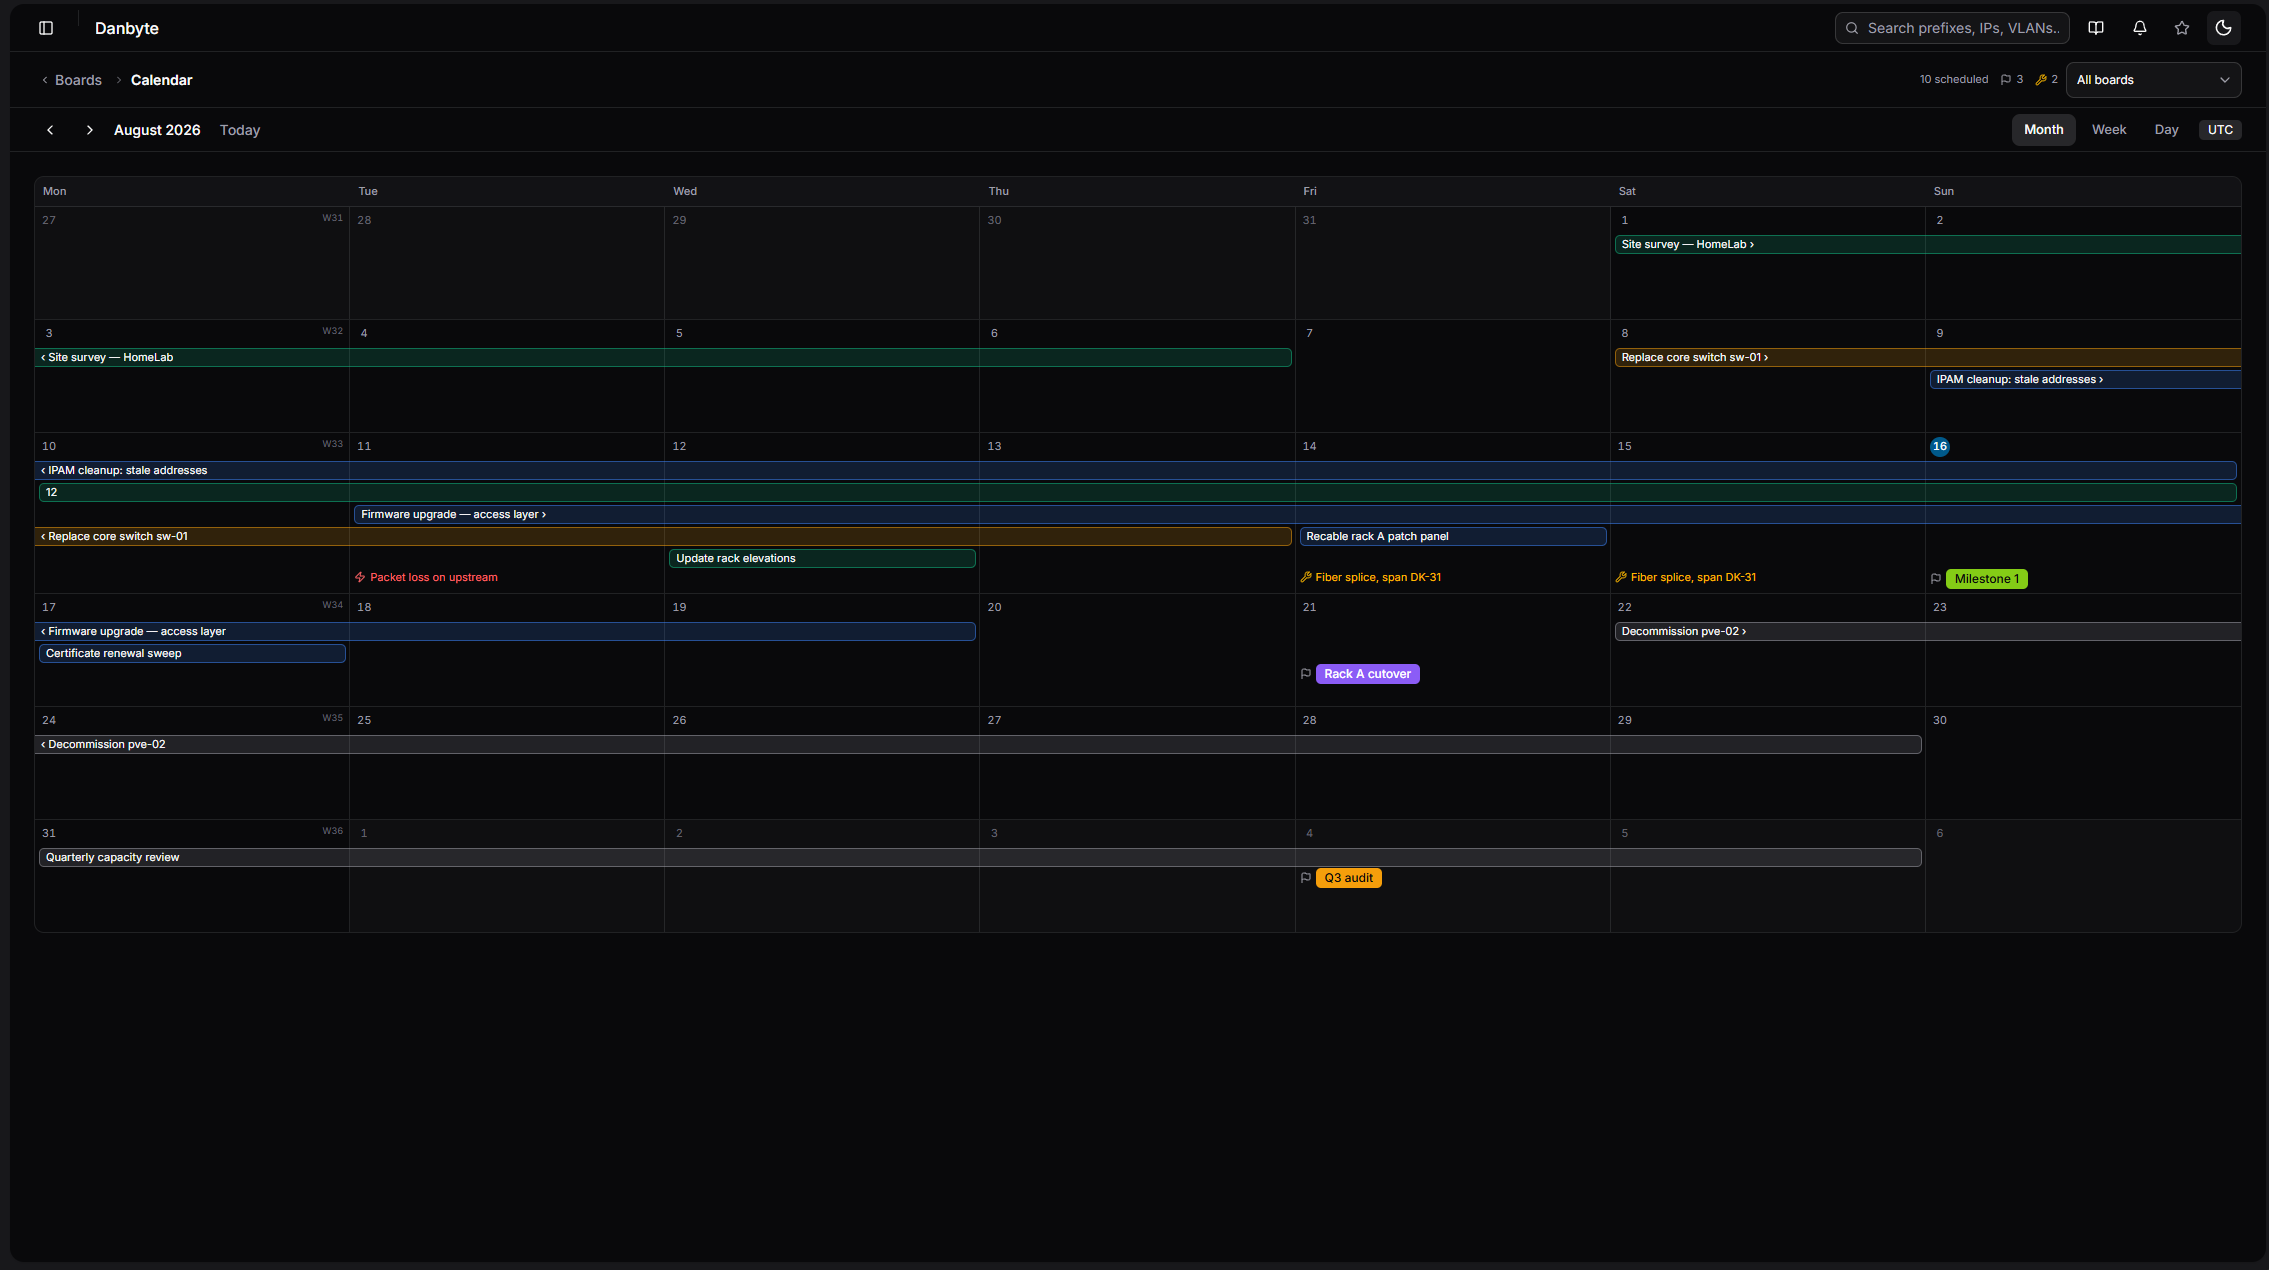Switch to Week view
The height and width of the screenshot is (1270, 2269).
pos(2109,130)
